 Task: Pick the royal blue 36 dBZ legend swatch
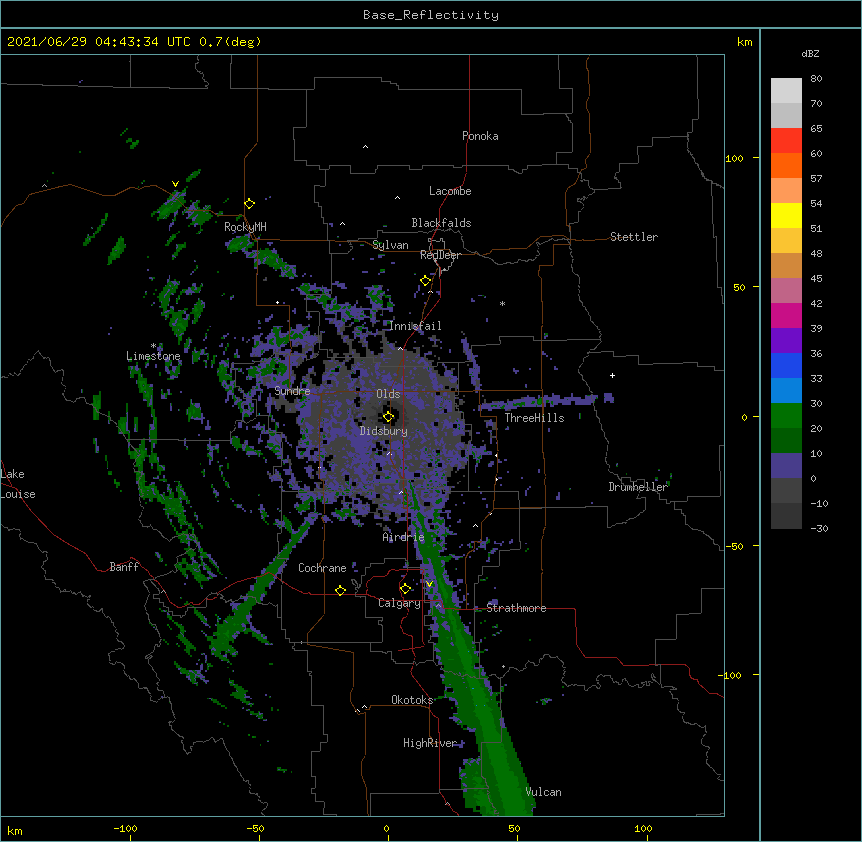pos(786,365)
